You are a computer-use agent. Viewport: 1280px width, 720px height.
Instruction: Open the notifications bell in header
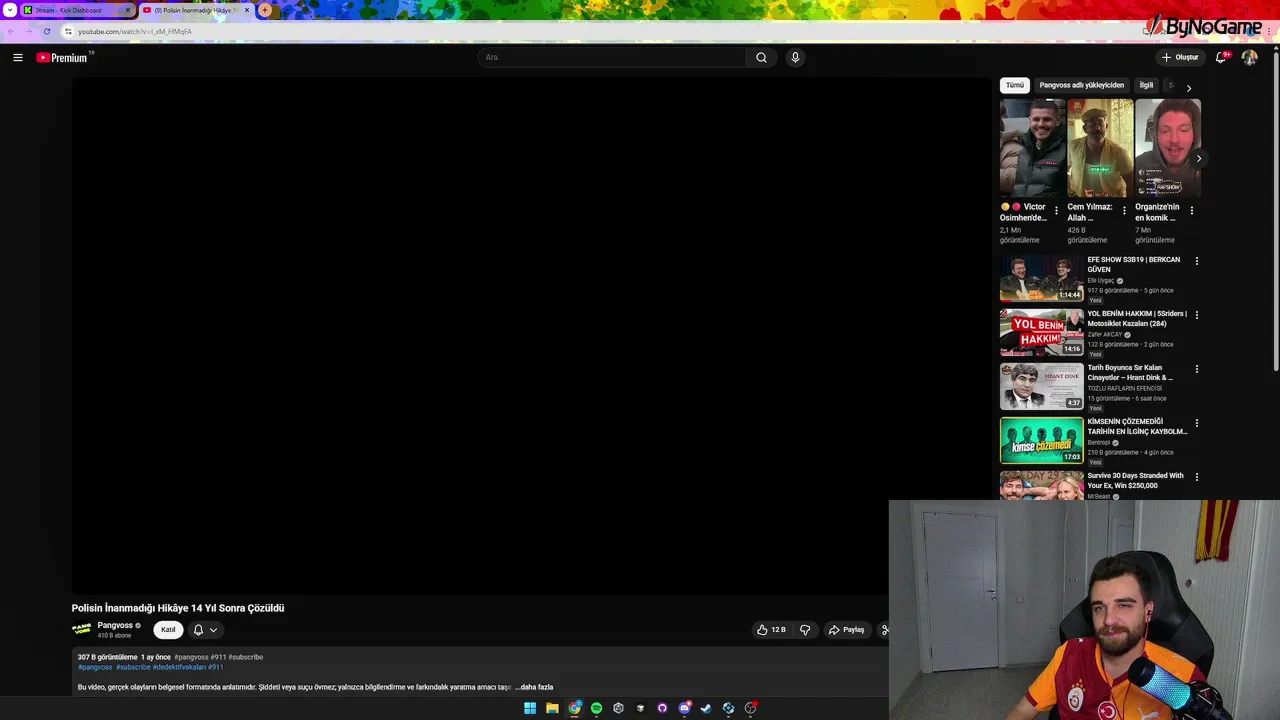coord(1220,57)
